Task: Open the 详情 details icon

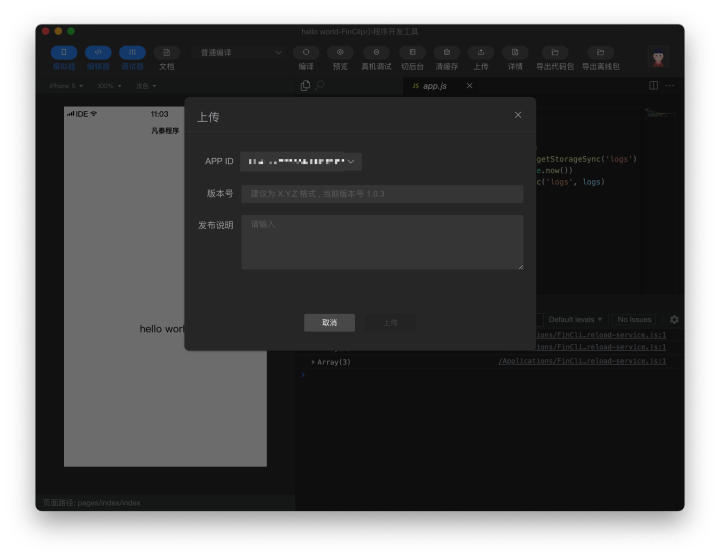Action: point(515,53)
